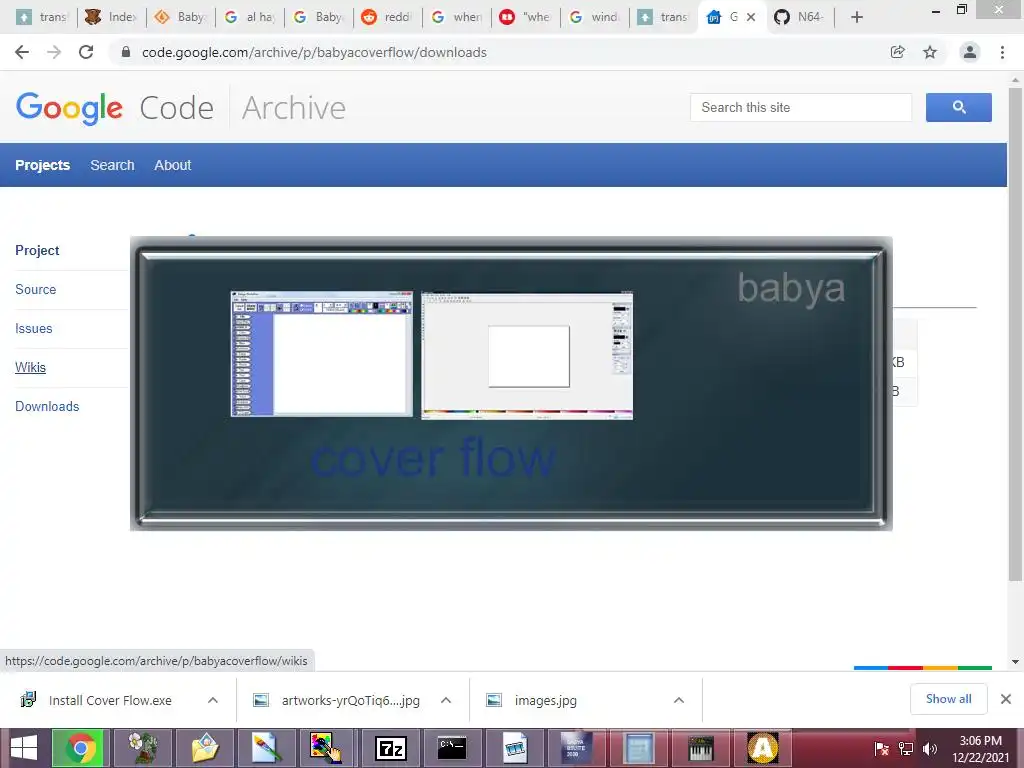Screen dimensions: 1024x768
Task: Open the Downloads sidebar link
Action: click(47, 406)
